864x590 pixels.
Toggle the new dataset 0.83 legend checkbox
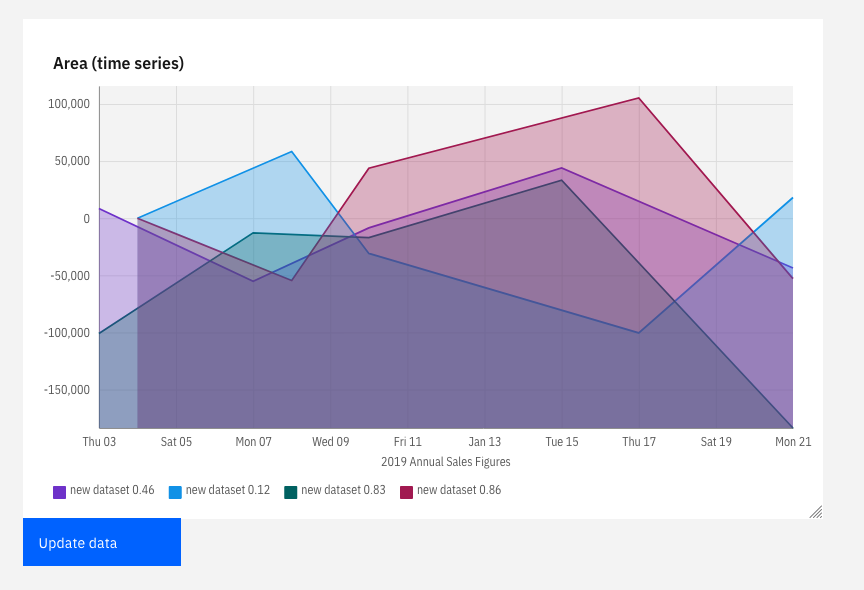(x=291, y=492)
